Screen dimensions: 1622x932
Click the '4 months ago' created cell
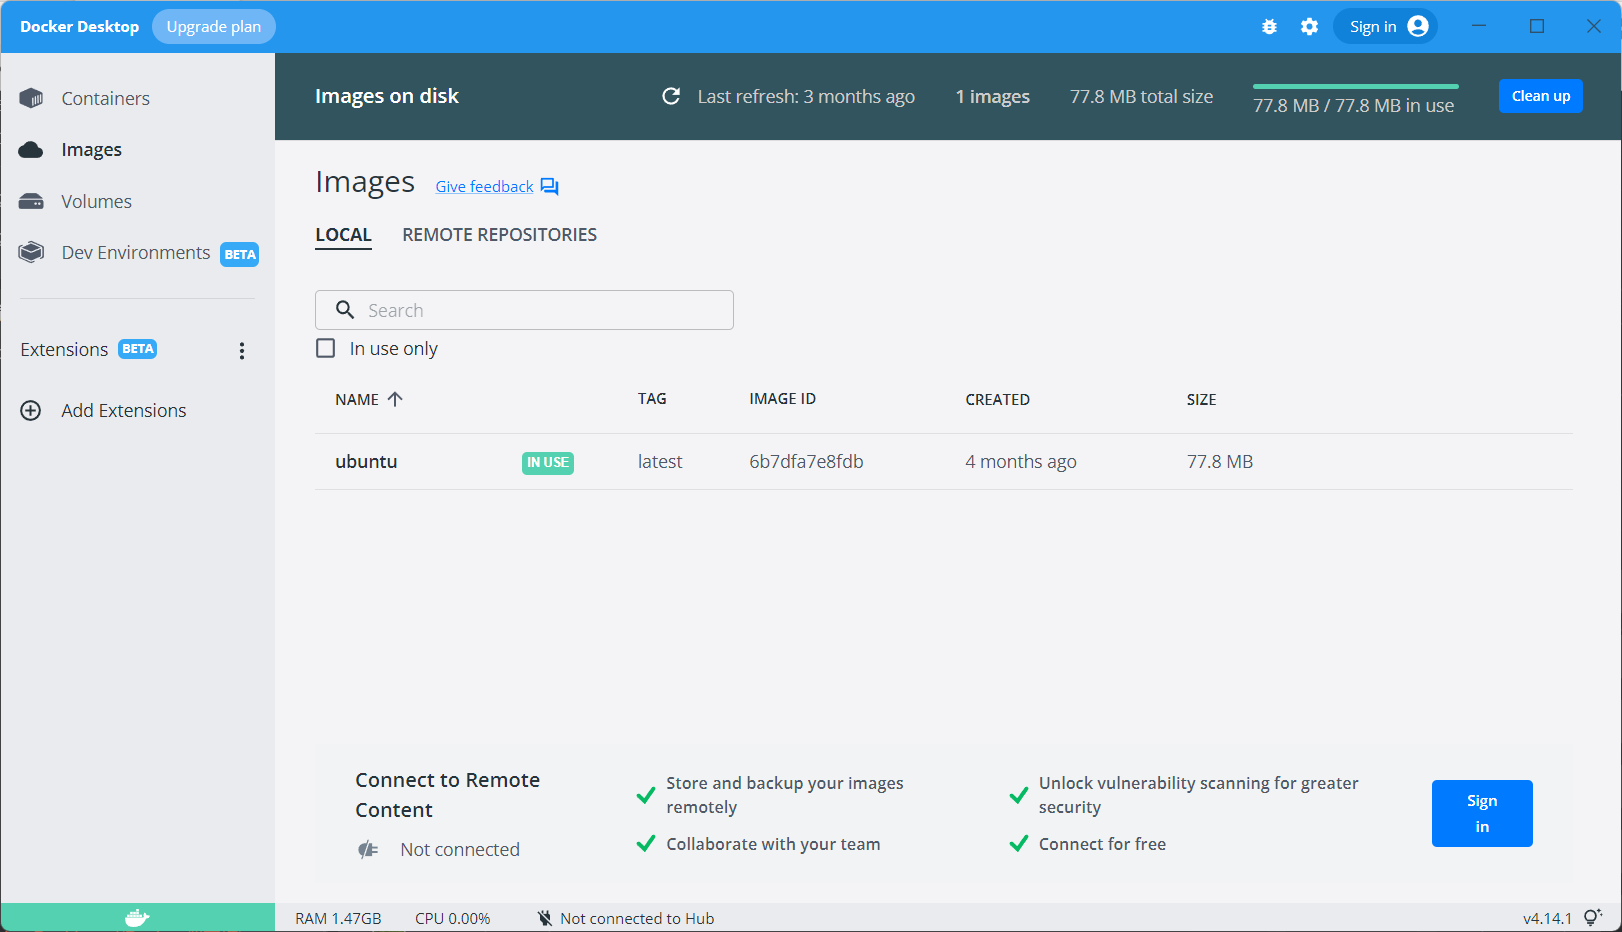[x=1021, y=462]
